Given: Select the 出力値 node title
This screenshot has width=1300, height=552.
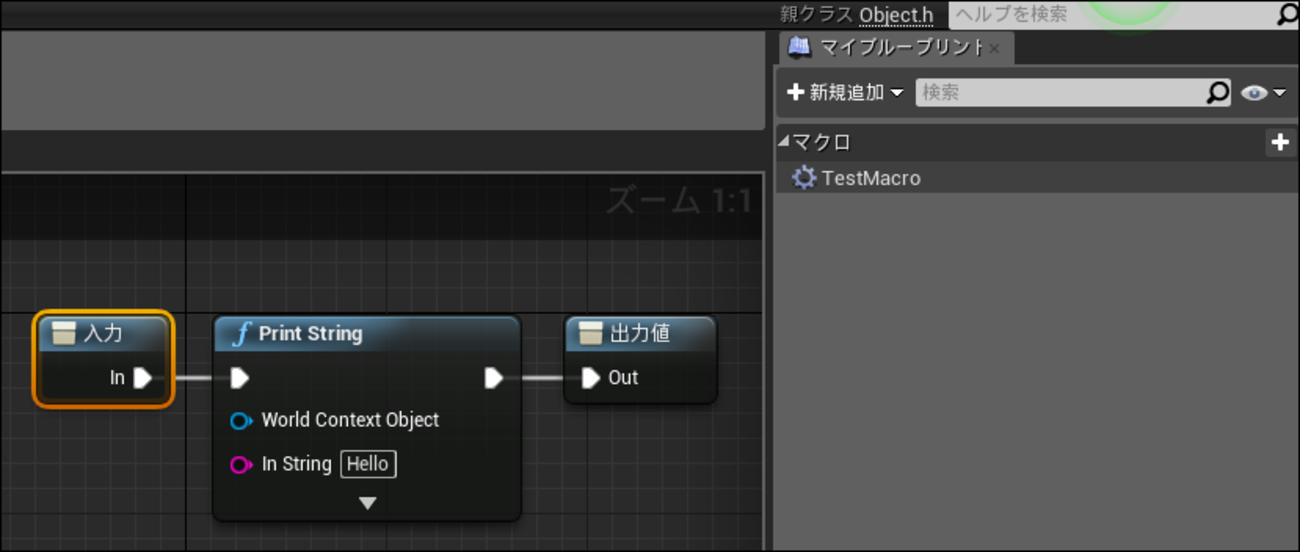Looking at the screenshot, I should (640, 333).
